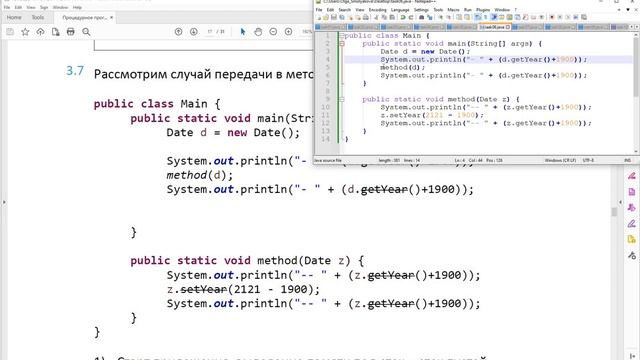Click the tab bar scroll-left arrow in Notepad++
Image resolution: width=640 pixels, height=360 pixels.
tap(632, 27)
